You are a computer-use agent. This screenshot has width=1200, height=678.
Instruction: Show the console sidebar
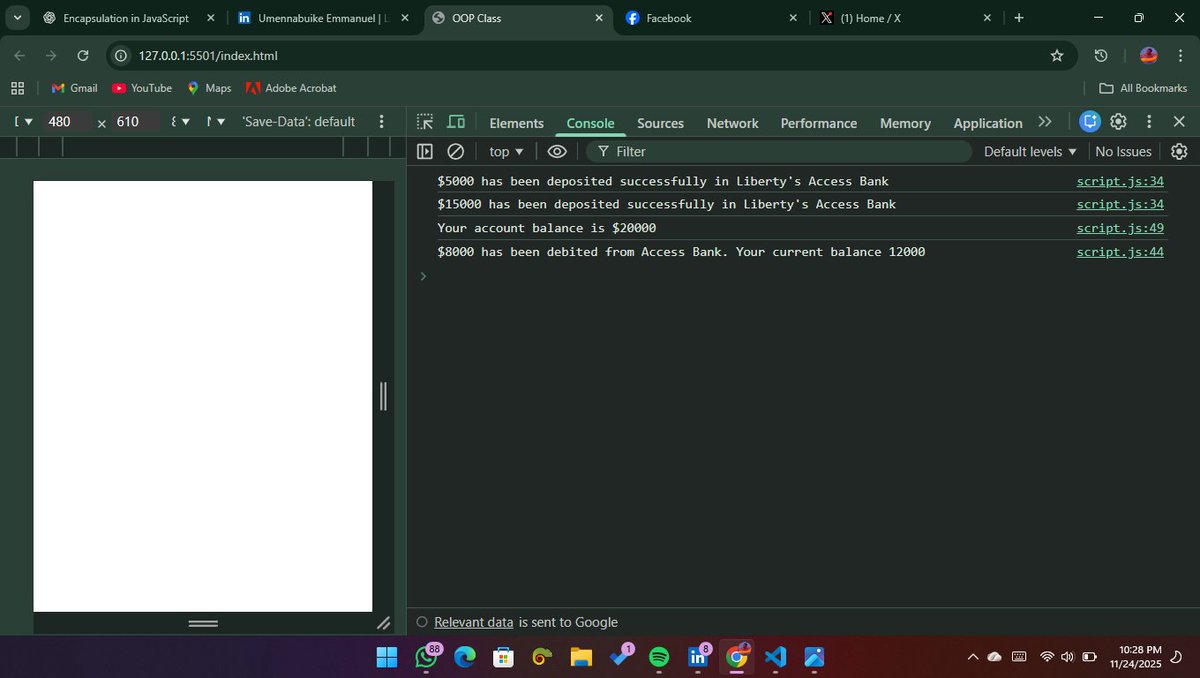click(x=425, y=151)
